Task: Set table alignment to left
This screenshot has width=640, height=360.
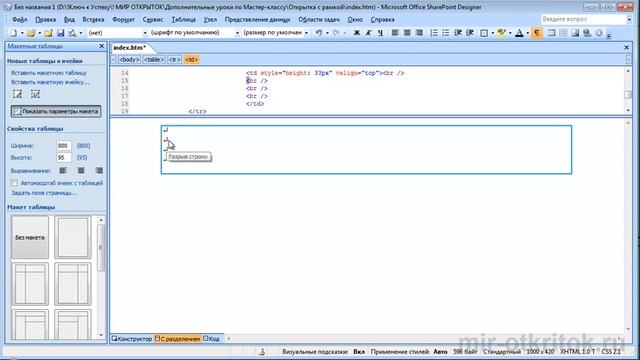Action: click(x=63, y=171)
